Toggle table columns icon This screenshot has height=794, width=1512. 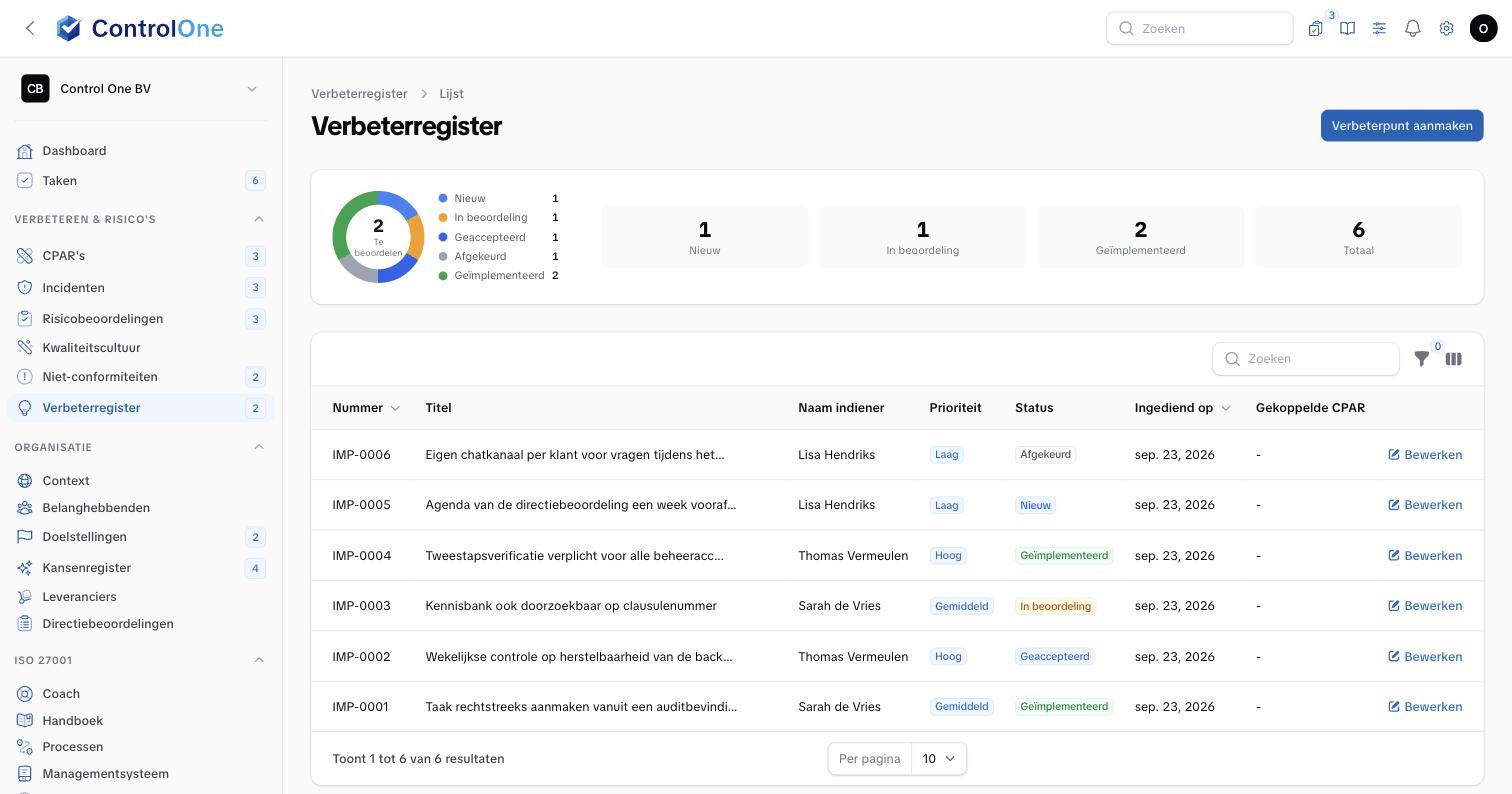click(1453, 359)
